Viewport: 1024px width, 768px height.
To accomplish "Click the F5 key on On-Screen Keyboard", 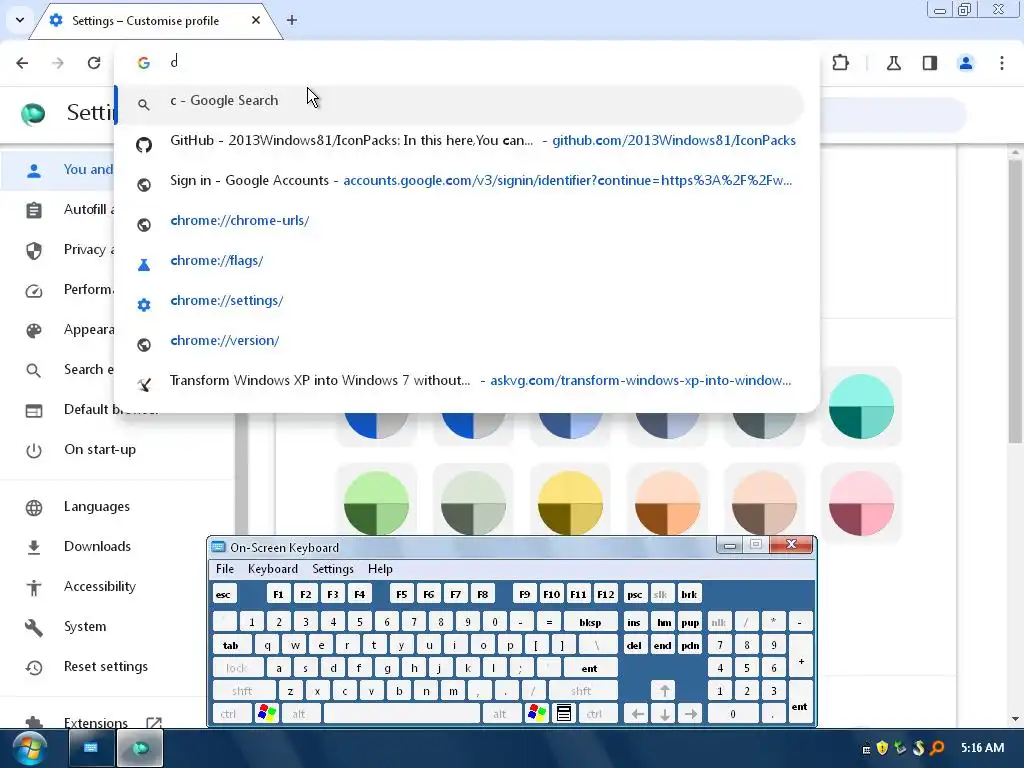I will [402, 594].
